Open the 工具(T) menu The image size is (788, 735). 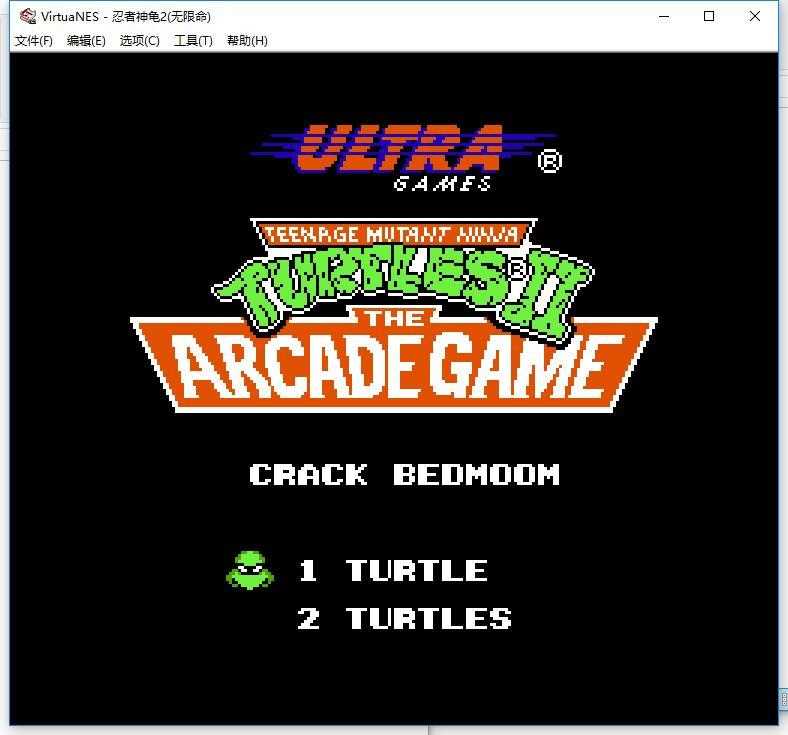coord(193,41)
